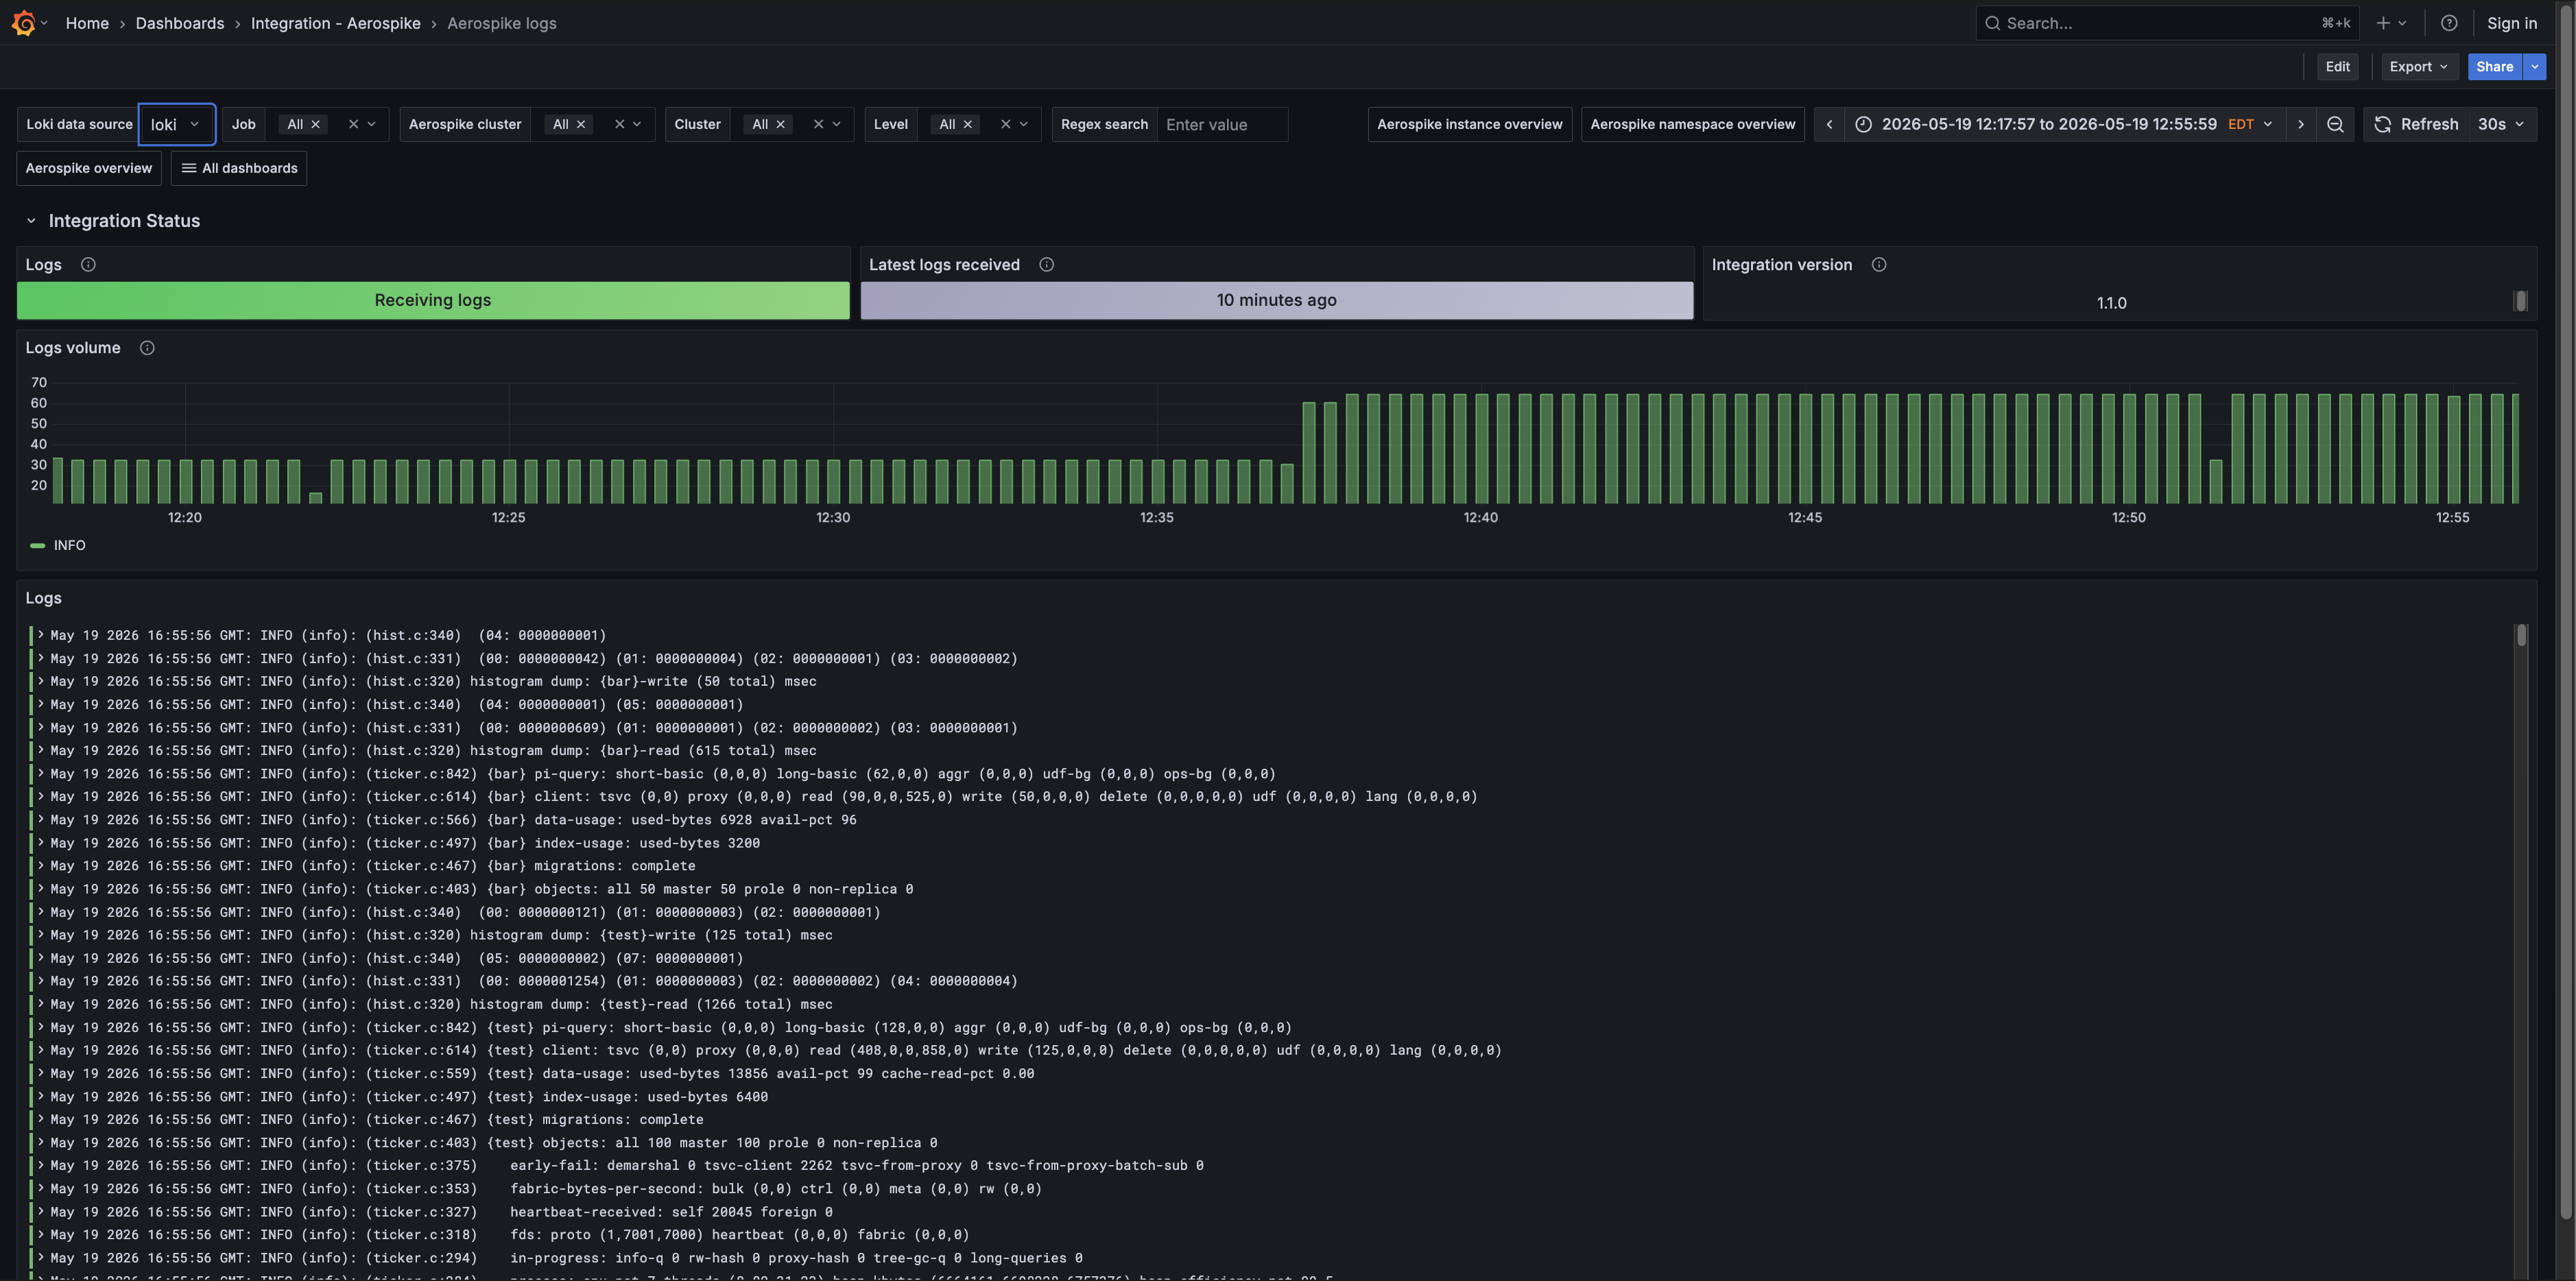
Task: Click the top Search field
Action: [x=2167, y=23]
